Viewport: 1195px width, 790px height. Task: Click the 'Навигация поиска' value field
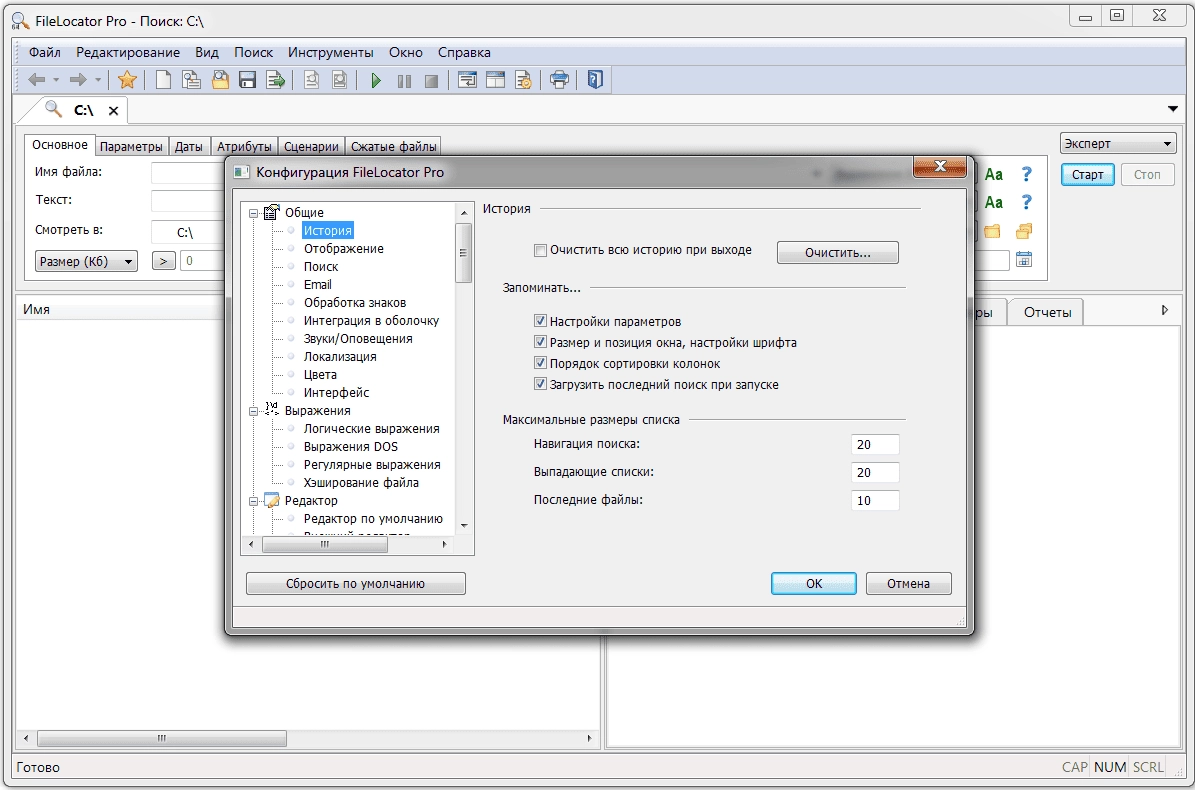pyautogui.click(x=875, y=445)
